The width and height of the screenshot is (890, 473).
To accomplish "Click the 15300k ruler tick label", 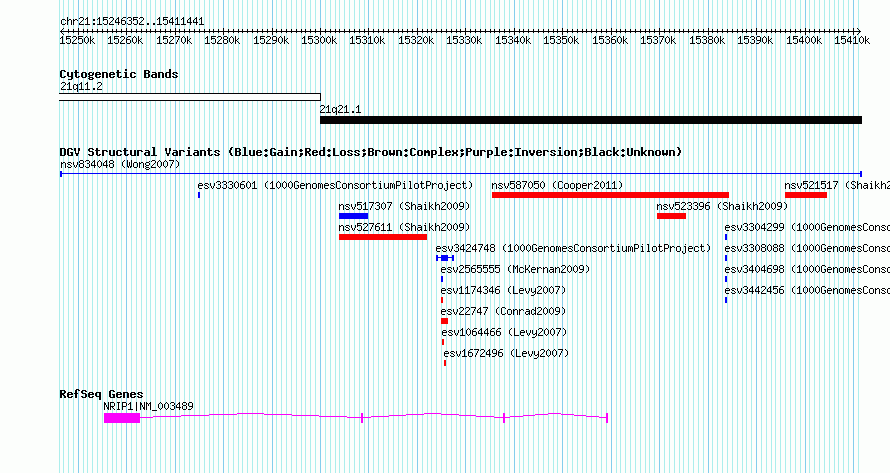I will [x=319, y=40].
